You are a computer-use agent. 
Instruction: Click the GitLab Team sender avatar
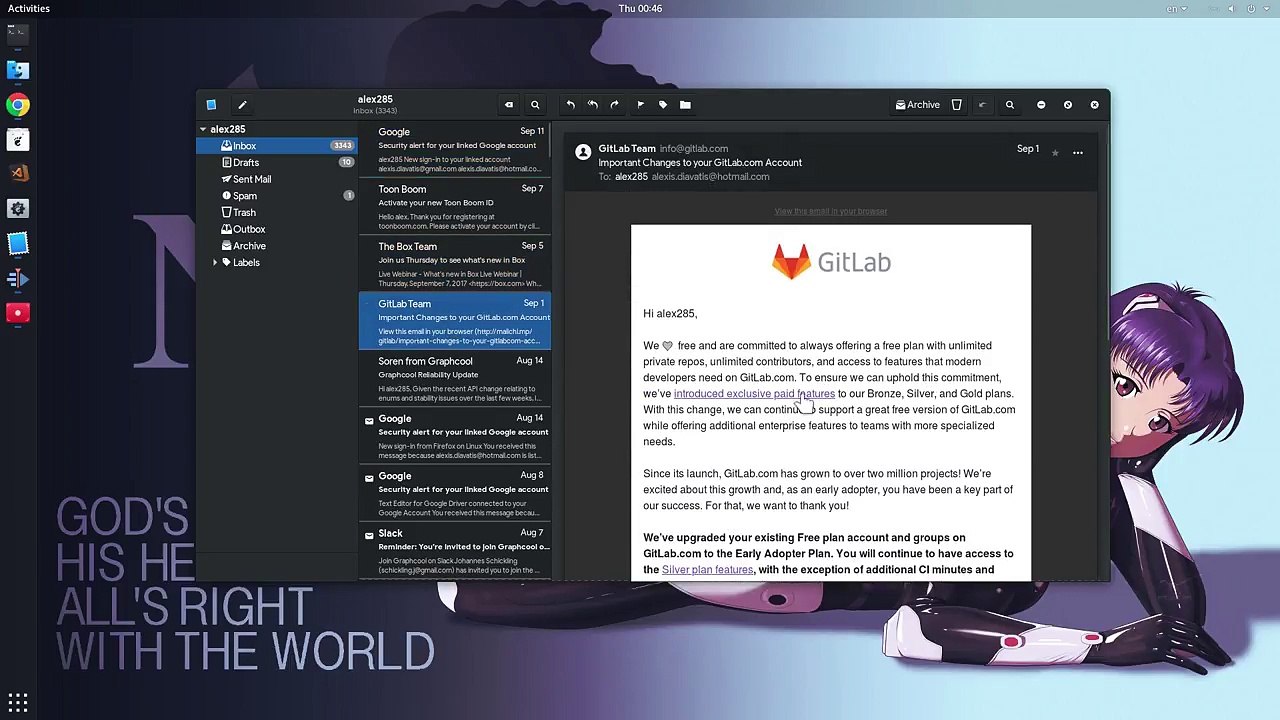pos(583,152)
